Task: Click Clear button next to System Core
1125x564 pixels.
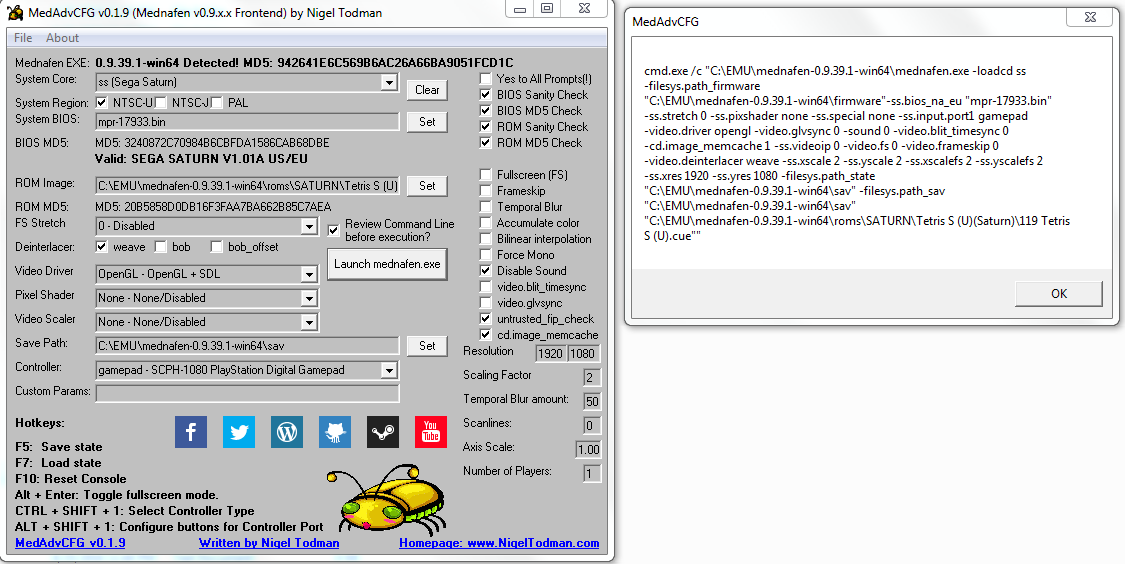Action: tap(427, 90)
